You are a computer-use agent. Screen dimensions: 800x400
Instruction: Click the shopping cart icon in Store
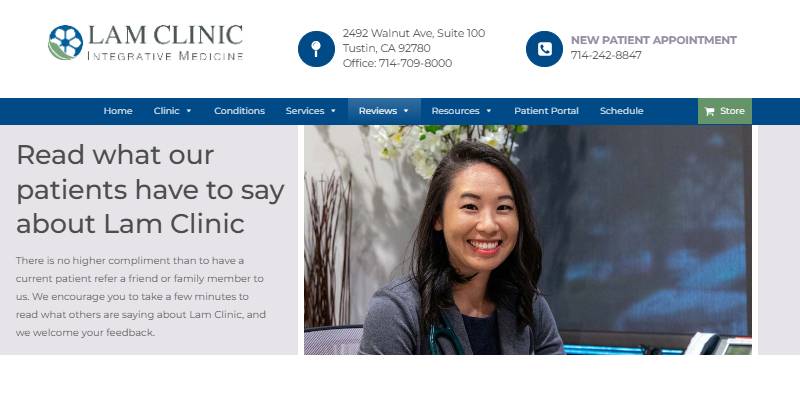(709, 111)
